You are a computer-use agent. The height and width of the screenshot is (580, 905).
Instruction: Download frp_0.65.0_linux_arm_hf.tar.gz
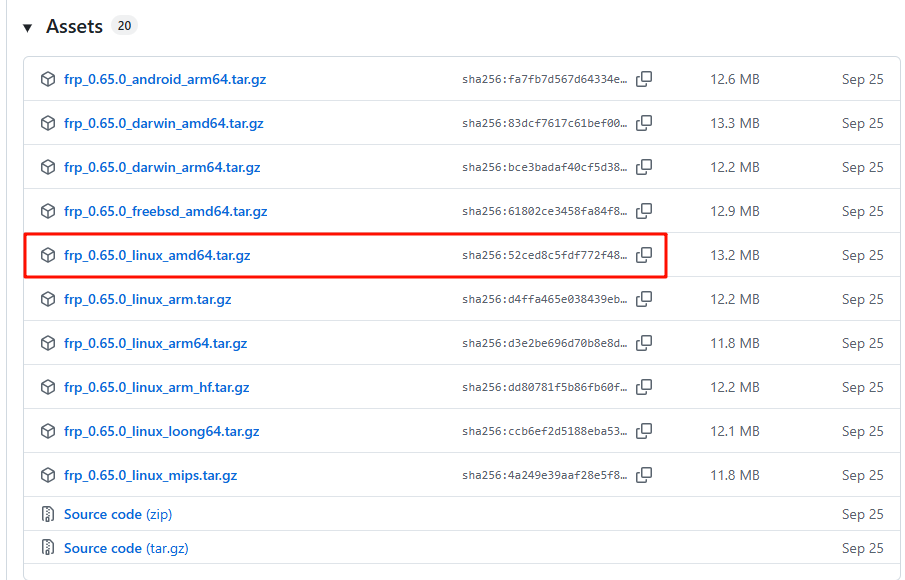click(x=156, y=387)
